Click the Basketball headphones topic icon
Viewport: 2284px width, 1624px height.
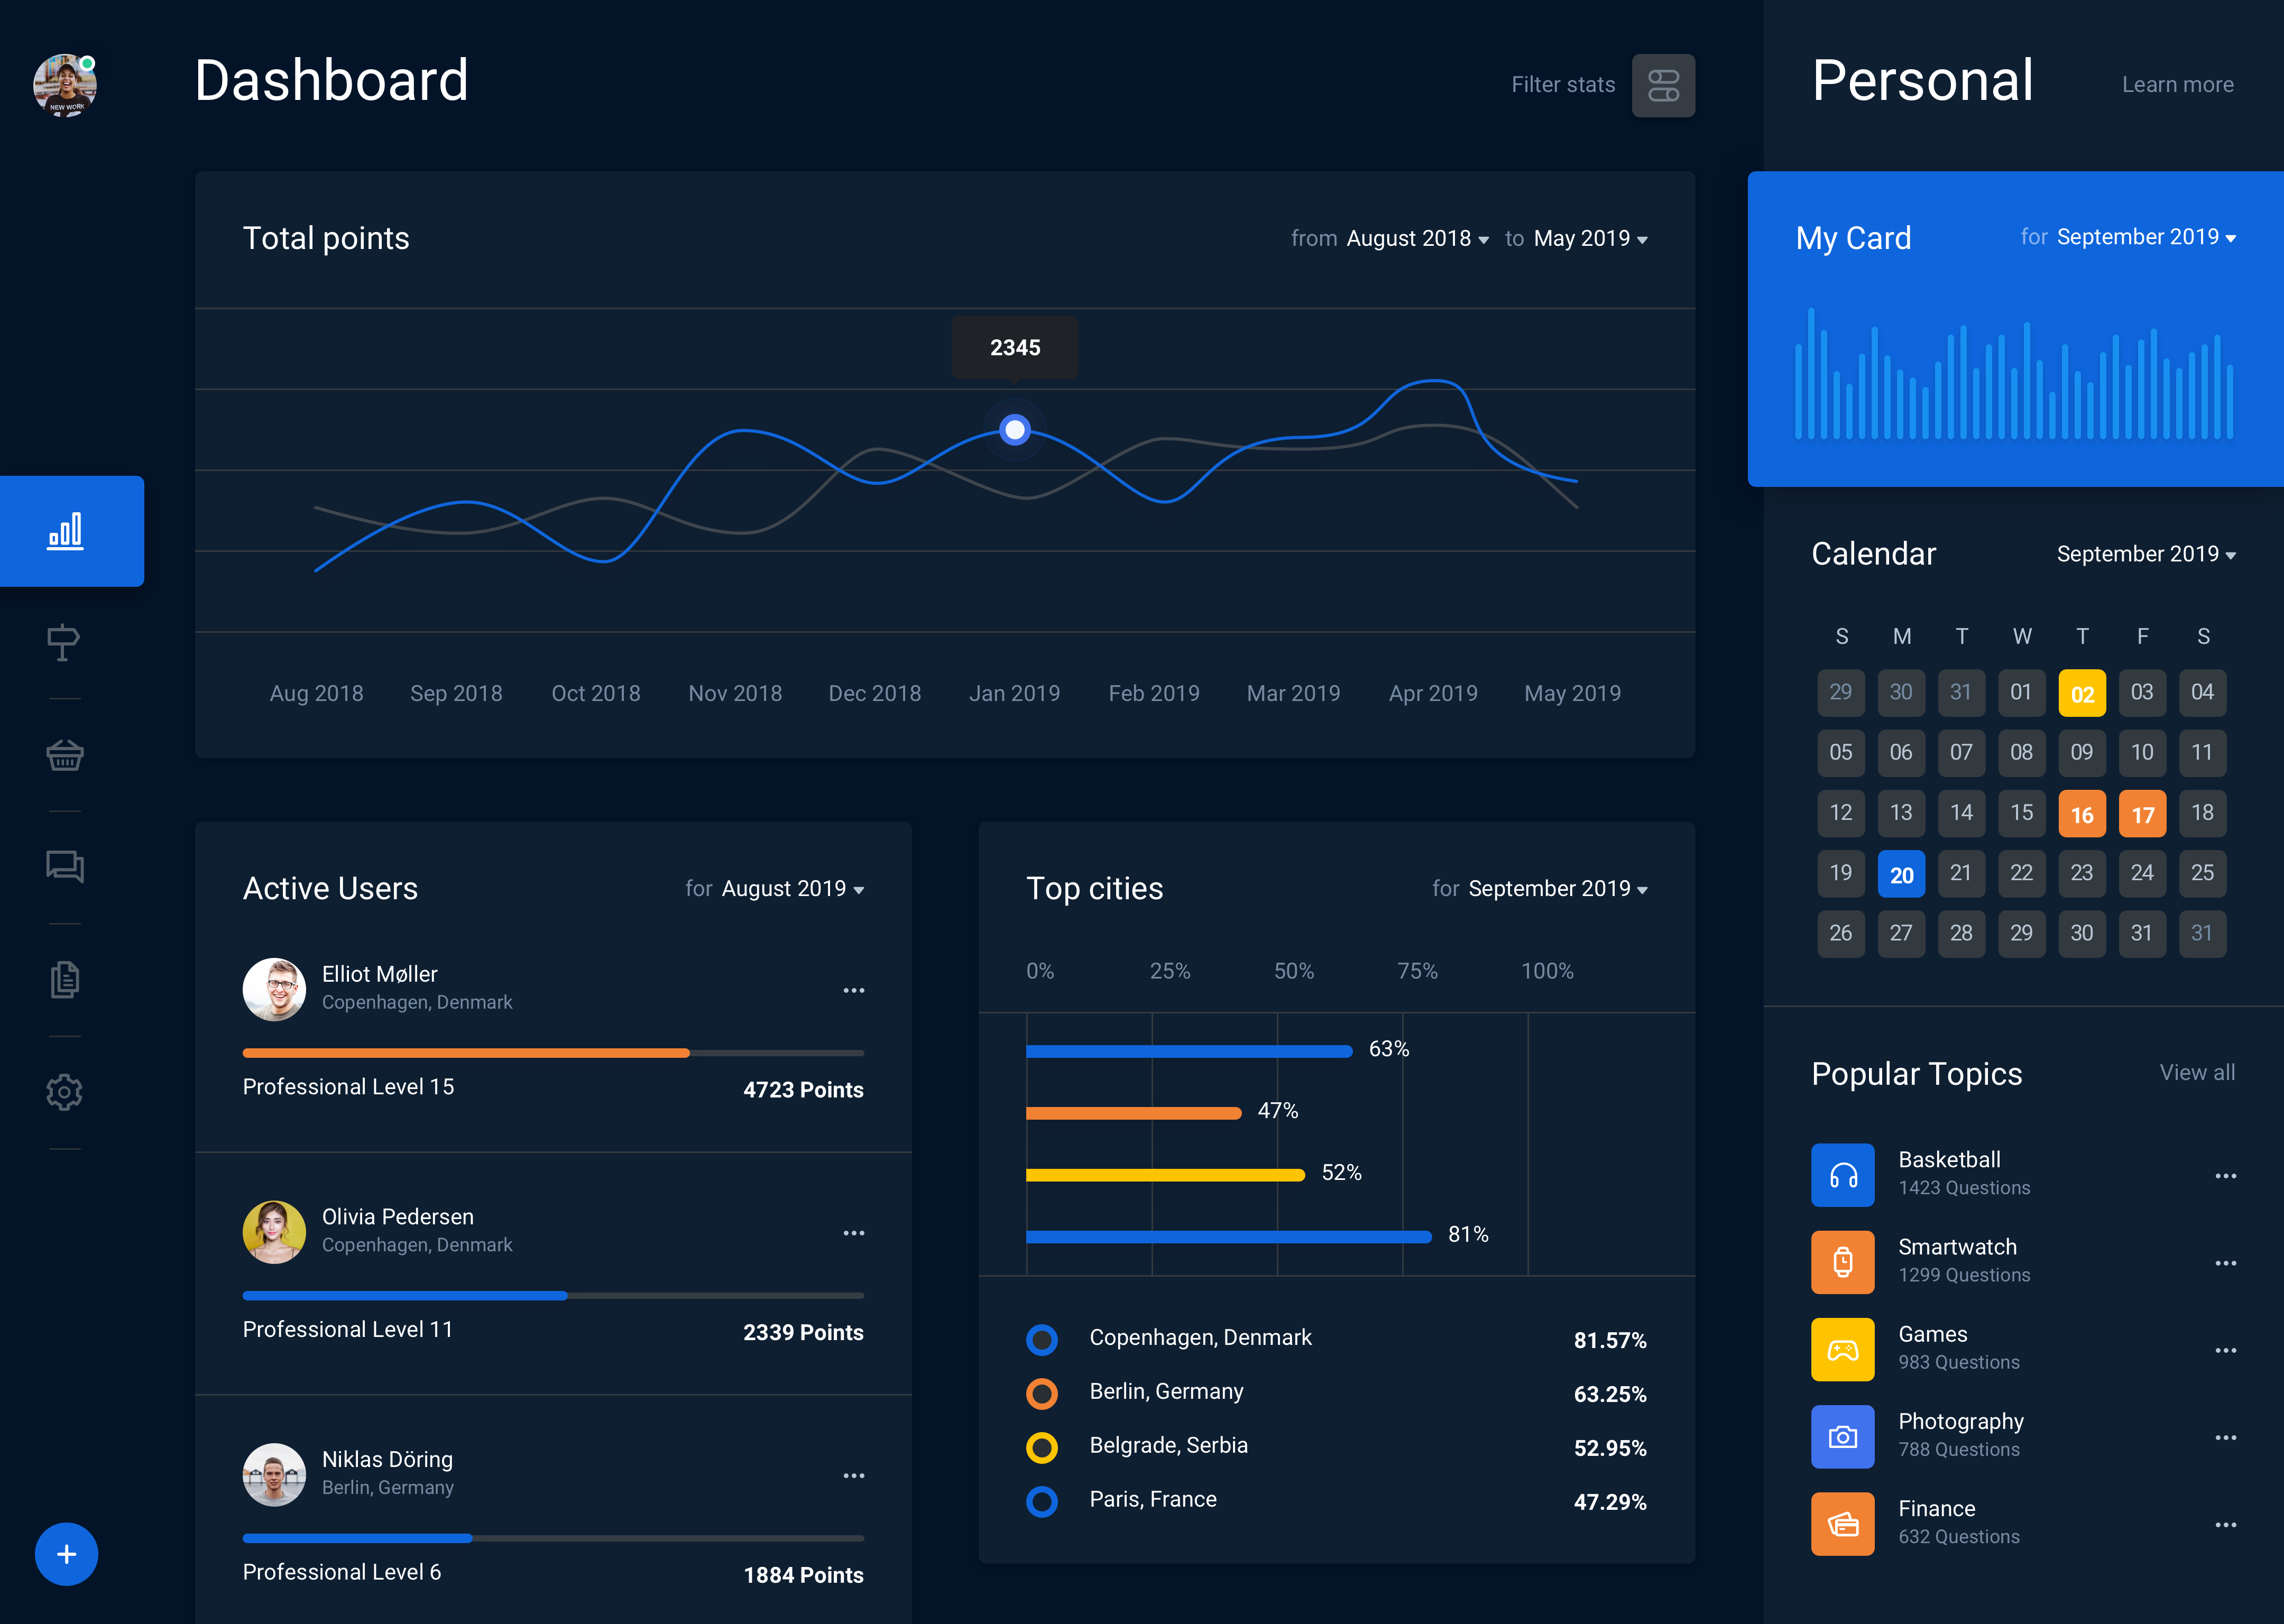[1842, 1175]
